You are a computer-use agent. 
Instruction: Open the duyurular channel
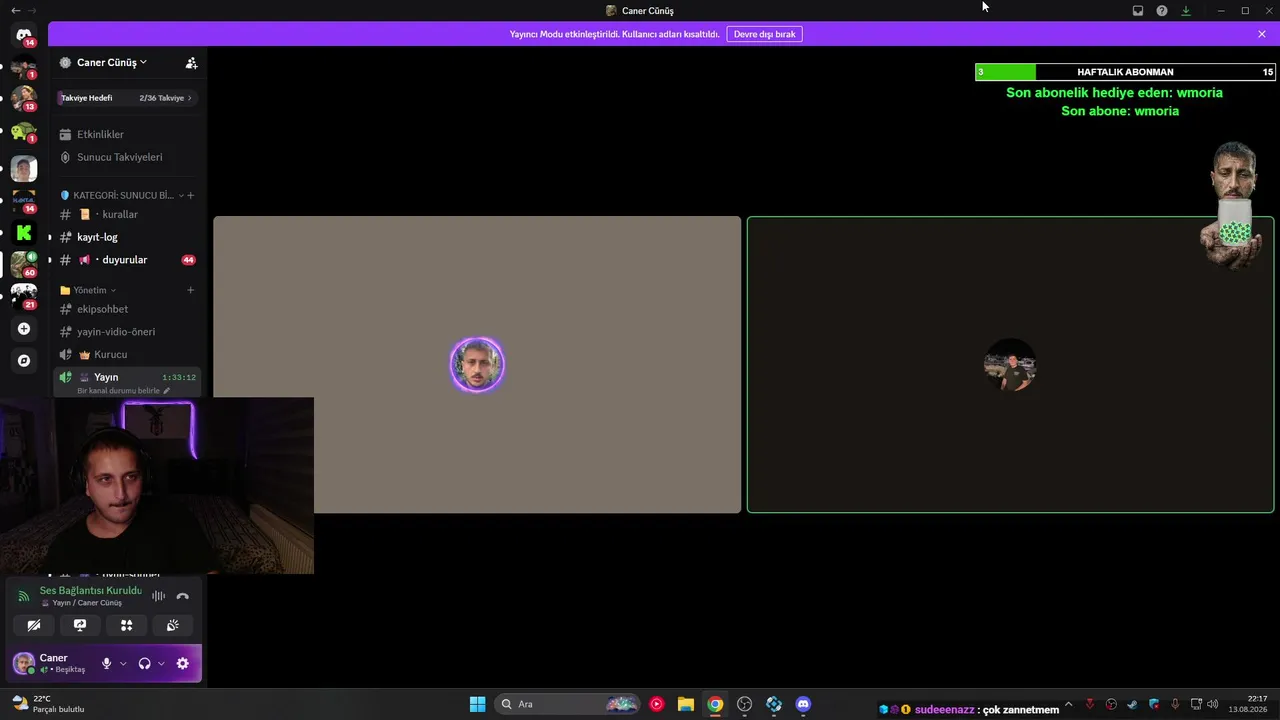[x=127, y=260]
